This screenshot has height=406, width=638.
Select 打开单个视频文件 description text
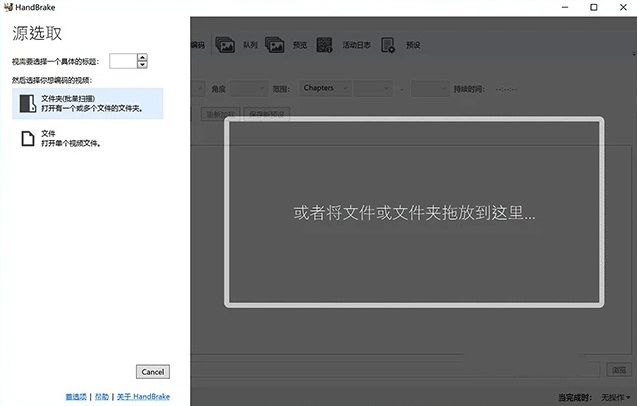71,143
